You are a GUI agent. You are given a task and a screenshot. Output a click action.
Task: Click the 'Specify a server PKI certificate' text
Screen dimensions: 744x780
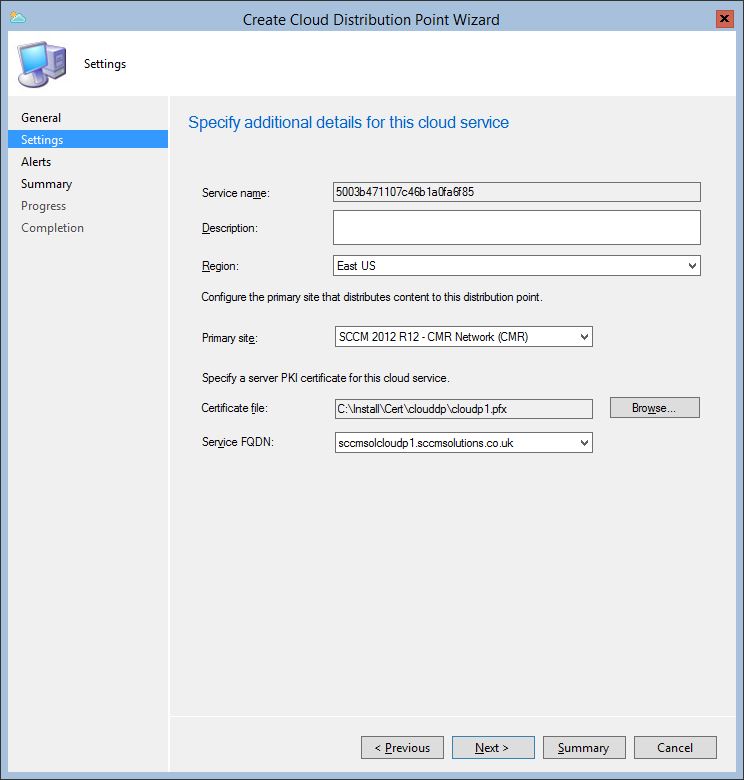click(x=325, y=378)
